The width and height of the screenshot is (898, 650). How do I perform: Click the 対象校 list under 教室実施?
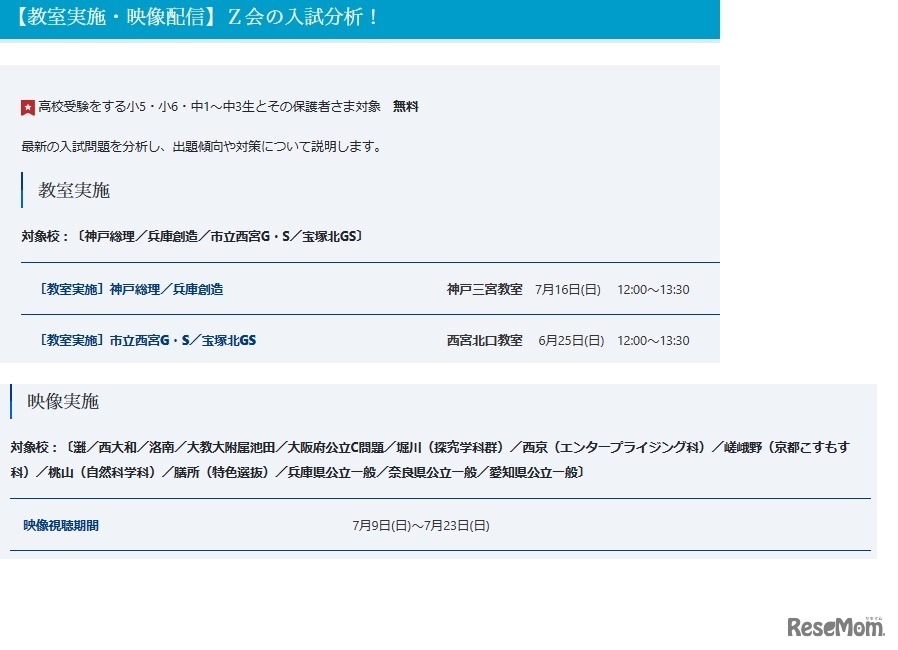click(x=194, y=236)
